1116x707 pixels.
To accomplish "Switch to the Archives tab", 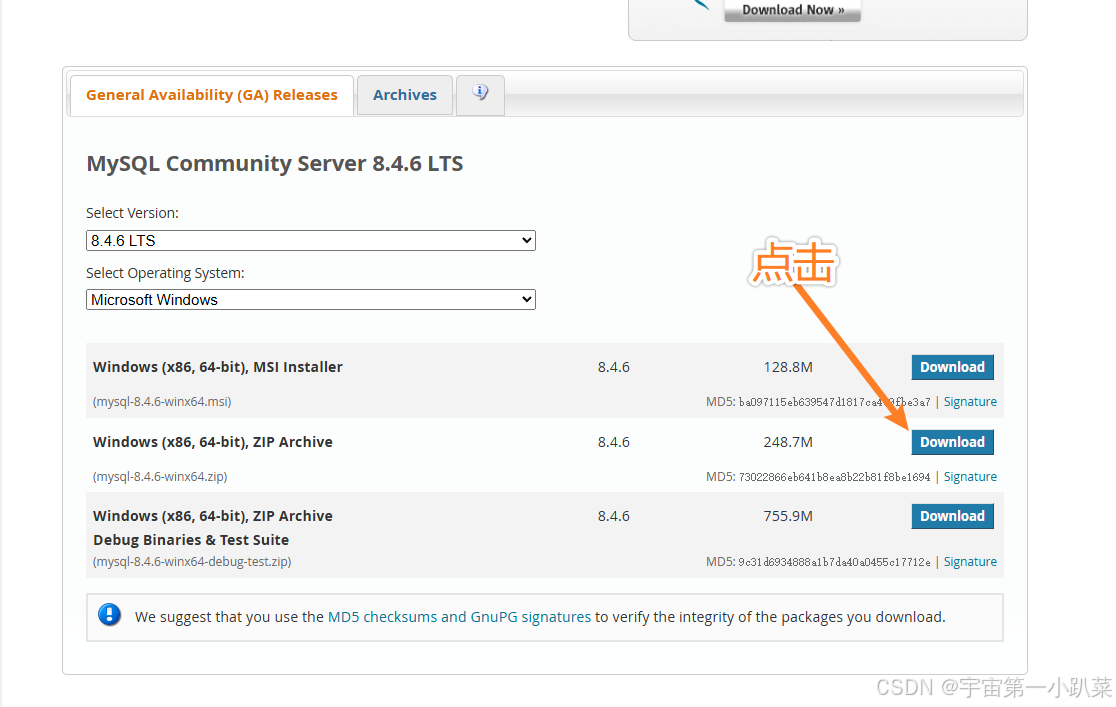I will (x=404, y=95).
